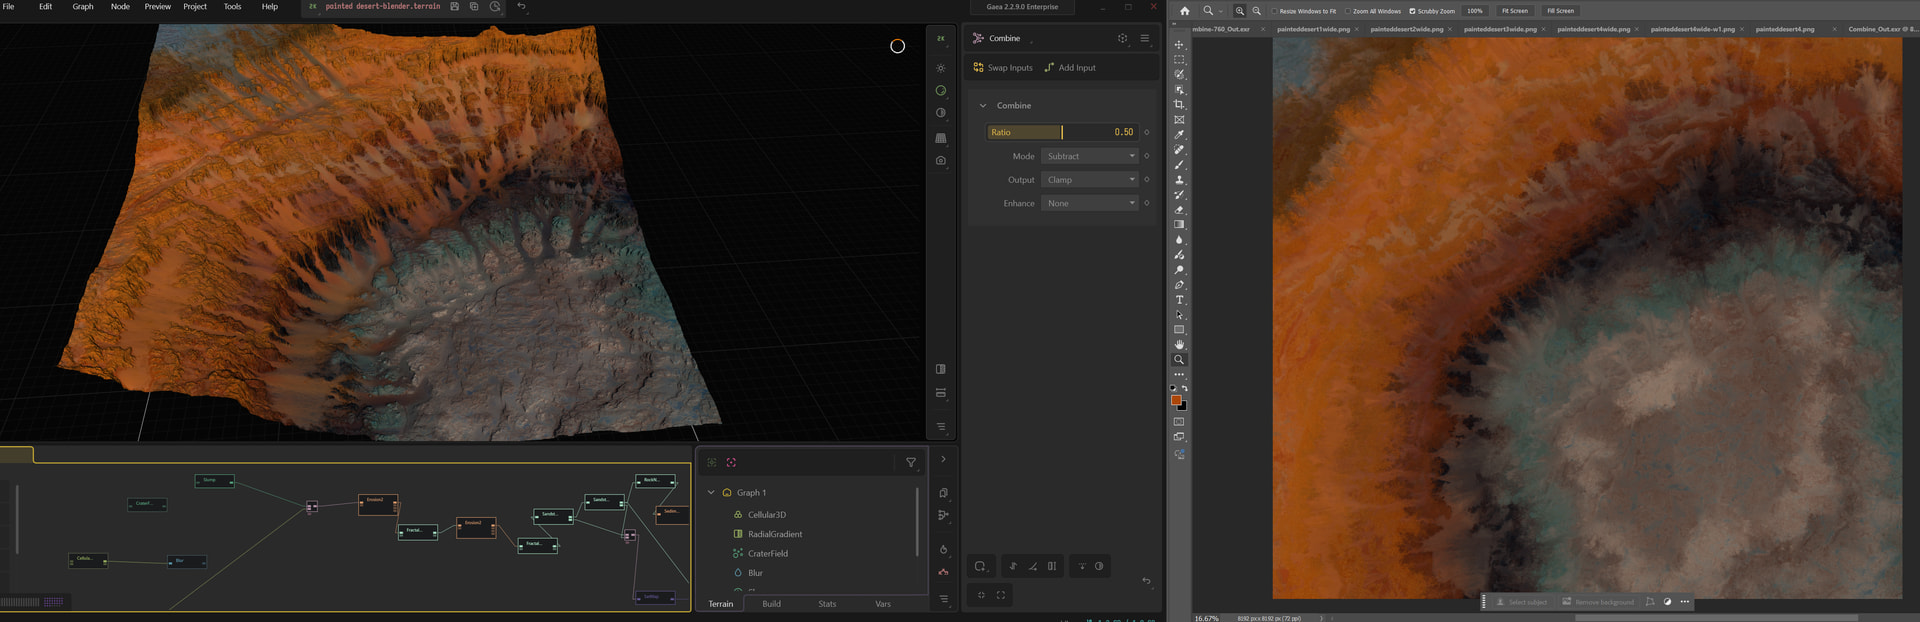The height and width of the screenshot is (622, 1920).
Task: Collapse the Graph 1 tree
Action: (711, 493)
